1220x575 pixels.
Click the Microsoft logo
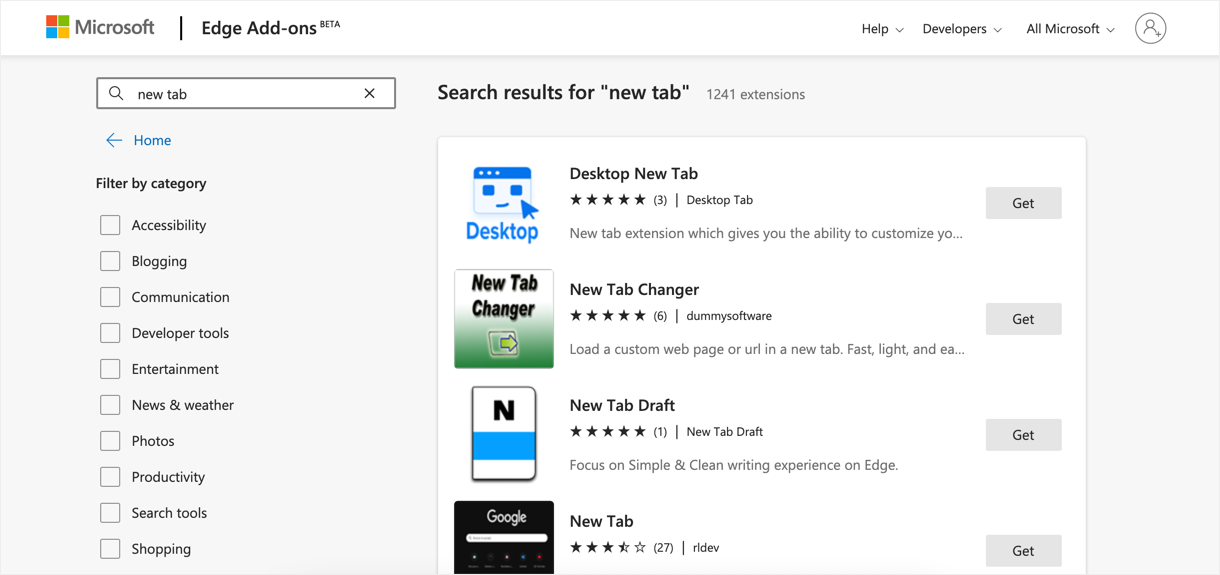(100, 28)
